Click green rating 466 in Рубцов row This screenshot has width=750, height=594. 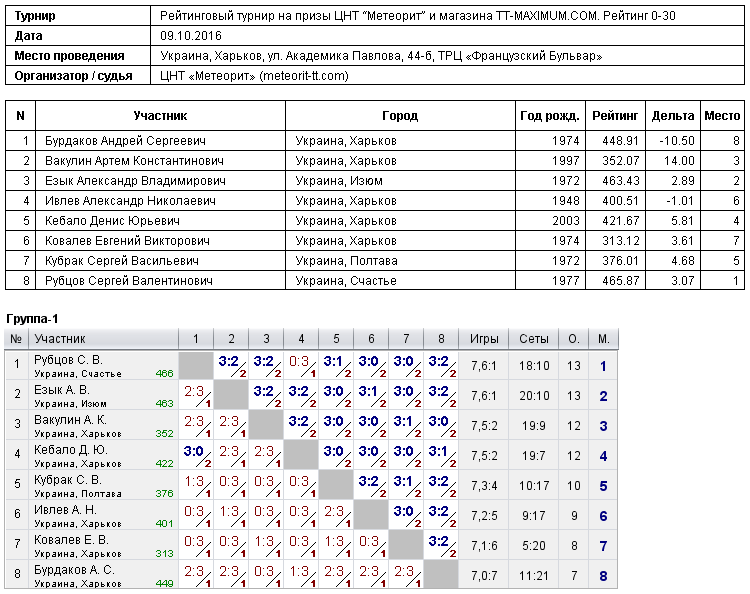[x=164, y=374]
